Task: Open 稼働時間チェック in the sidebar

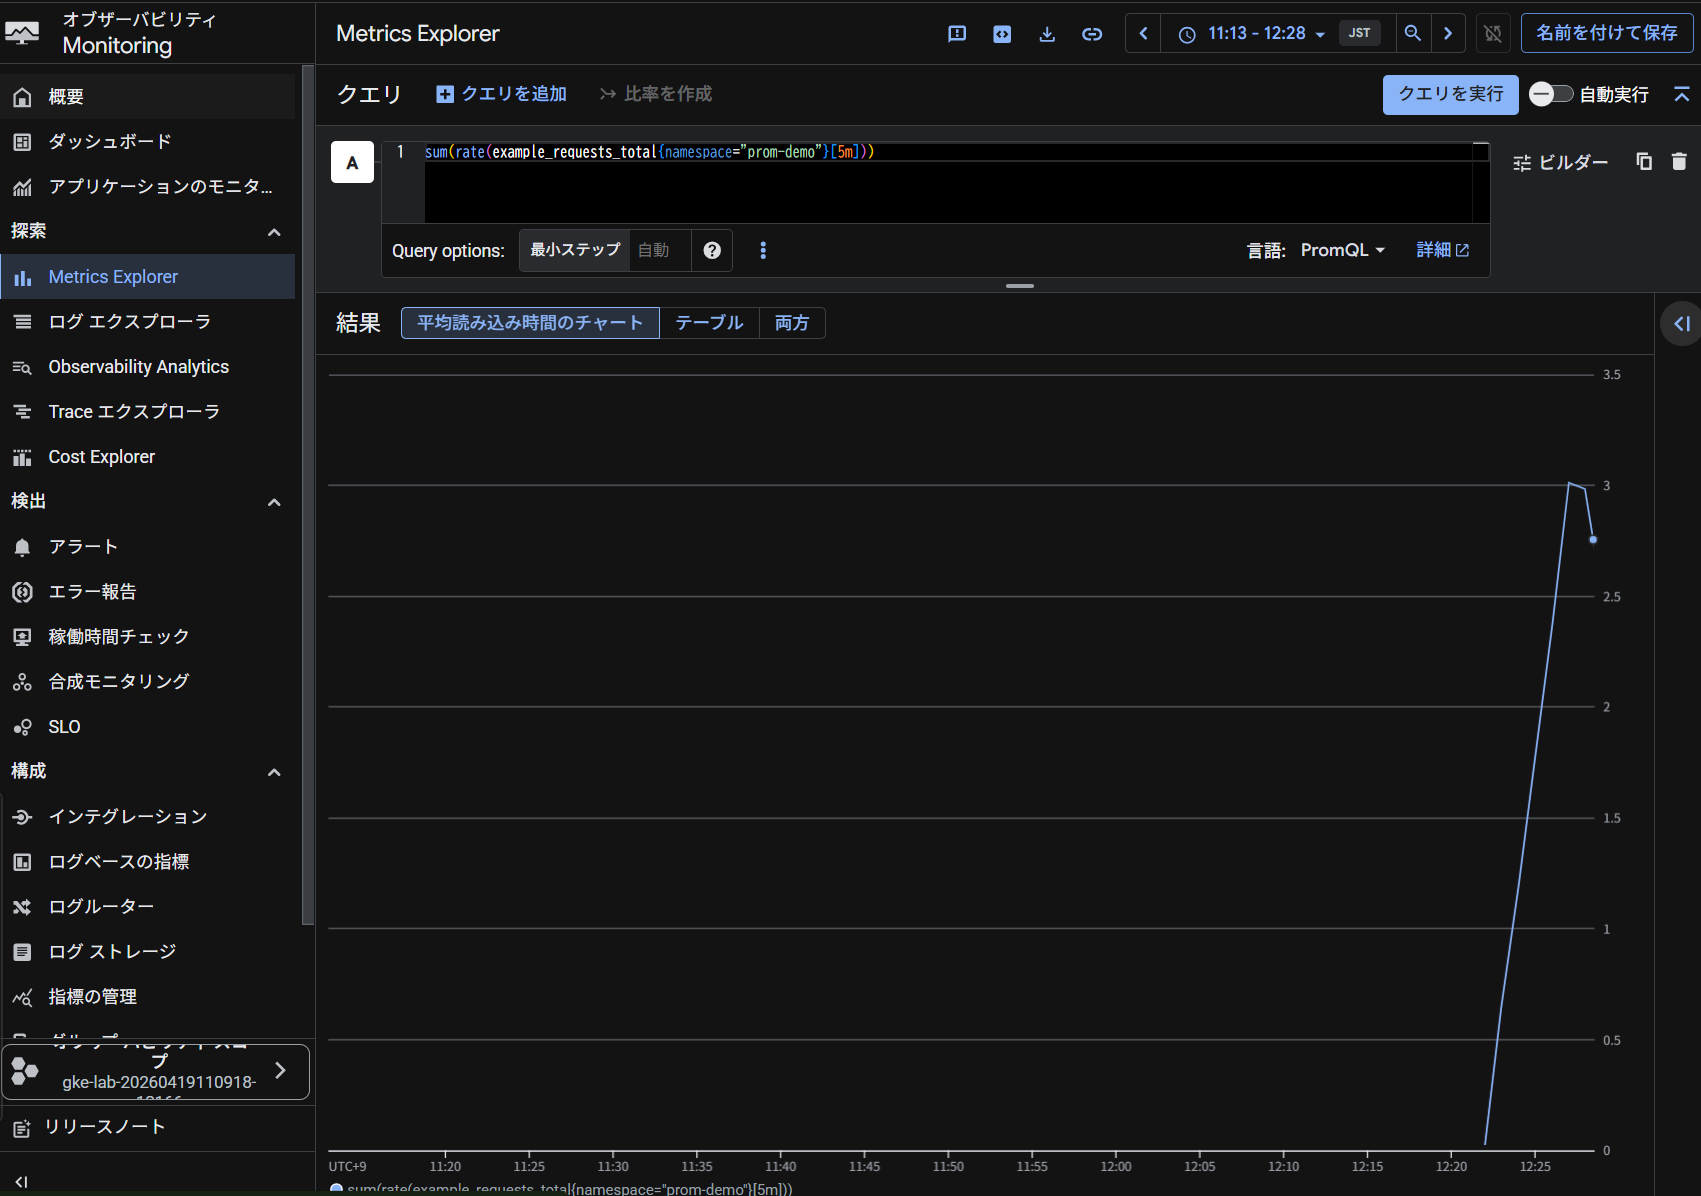Action: coord(148,637)
